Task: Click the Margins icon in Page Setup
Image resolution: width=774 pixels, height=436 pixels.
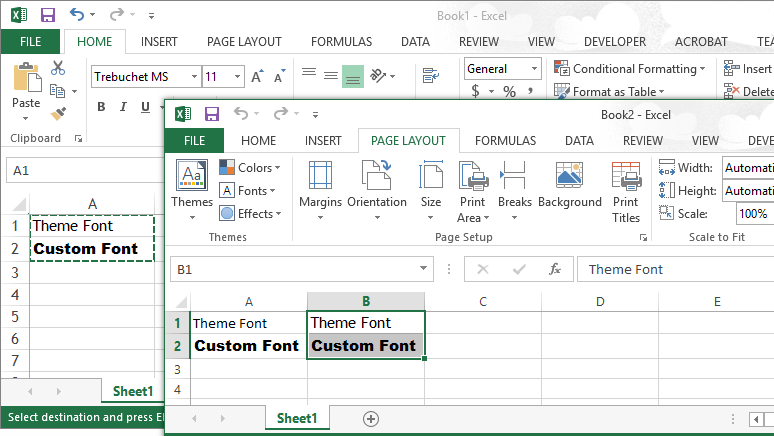Action: coord(320,186)
